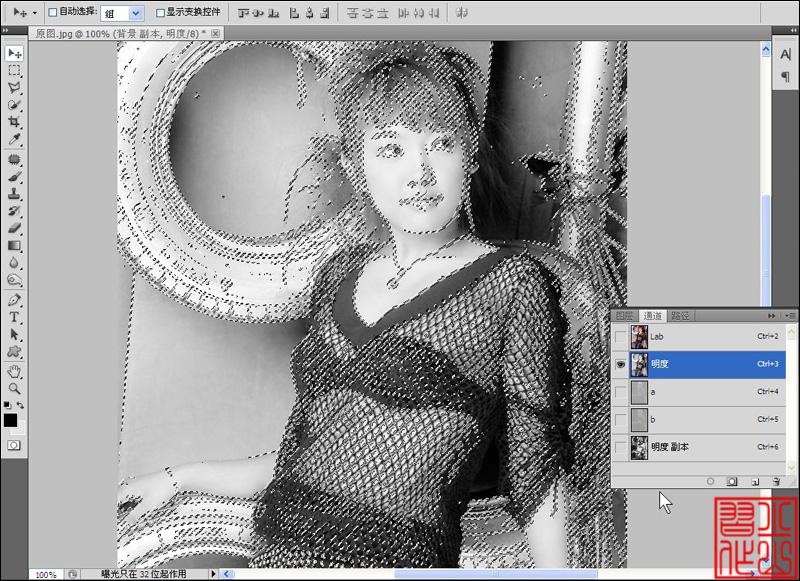
Task: Select the Zoom tool
Action: (14, 389)
